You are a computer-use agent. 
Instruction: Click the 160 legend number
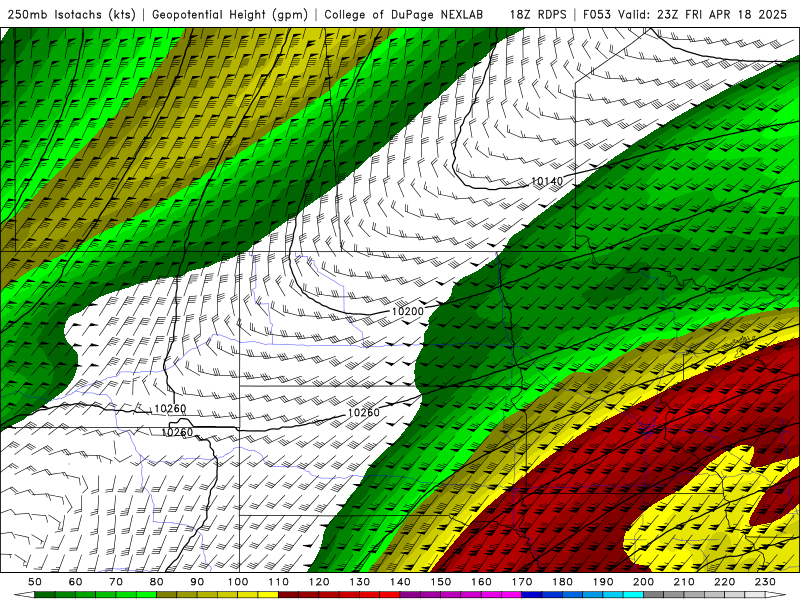[x=481, y=582]
